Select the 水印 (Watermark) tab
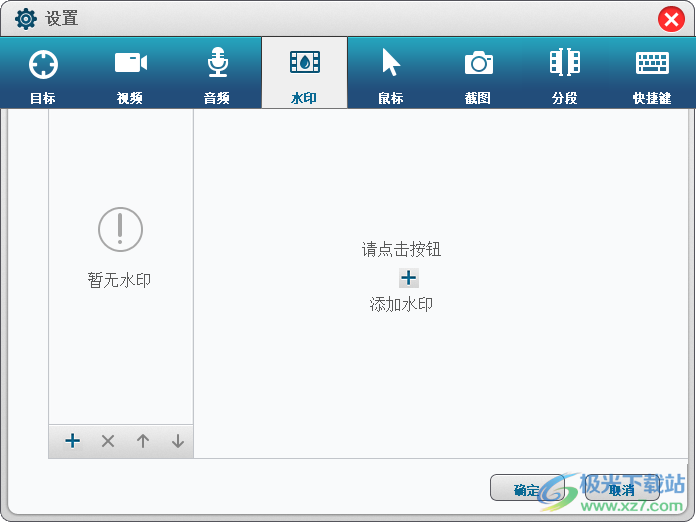 pyautogui.click(x=304, y=73)
